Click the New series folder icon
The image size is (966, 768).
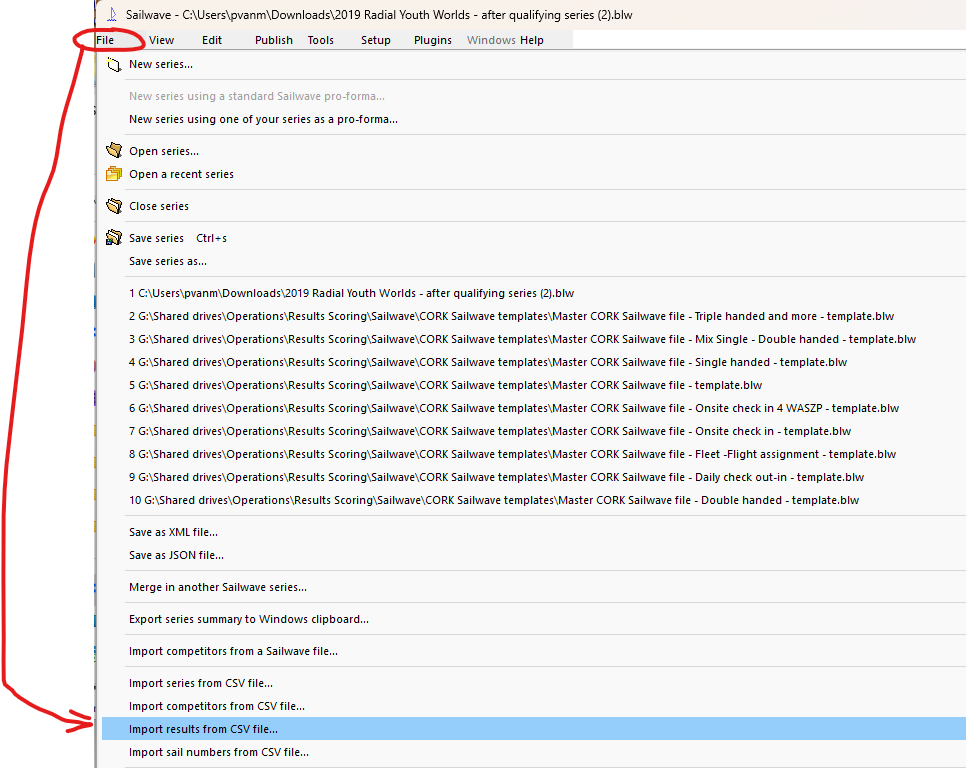point(113,64)
